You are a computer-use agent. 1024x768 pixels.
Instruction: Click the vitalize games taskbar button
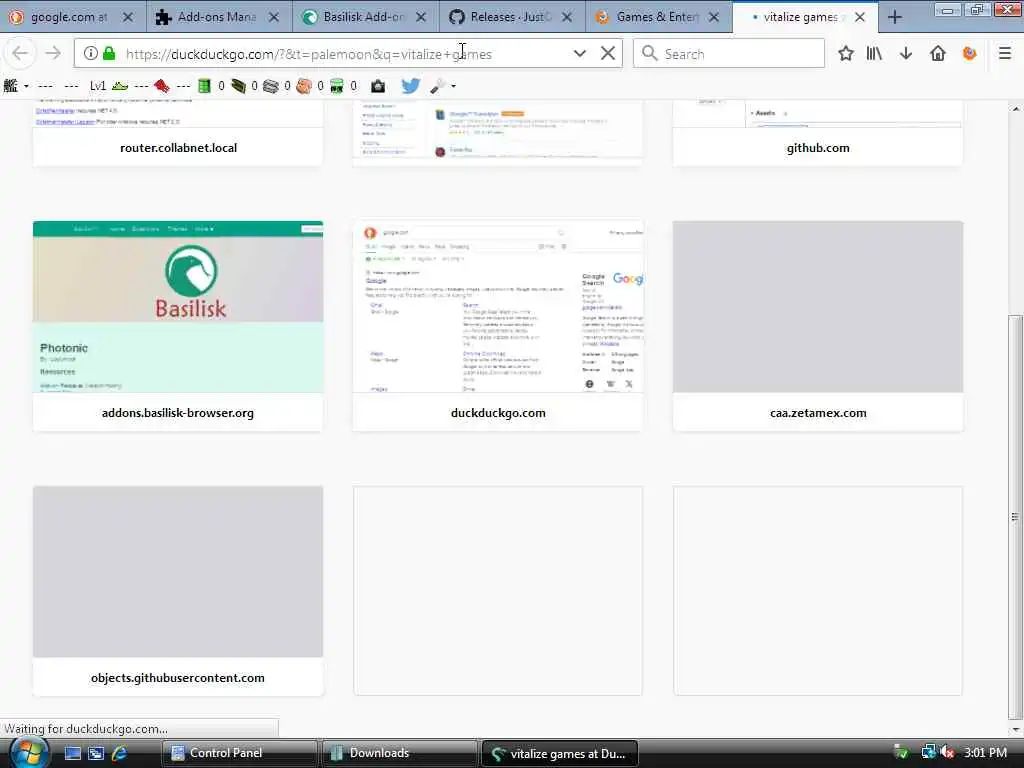[x=559, y=753]
